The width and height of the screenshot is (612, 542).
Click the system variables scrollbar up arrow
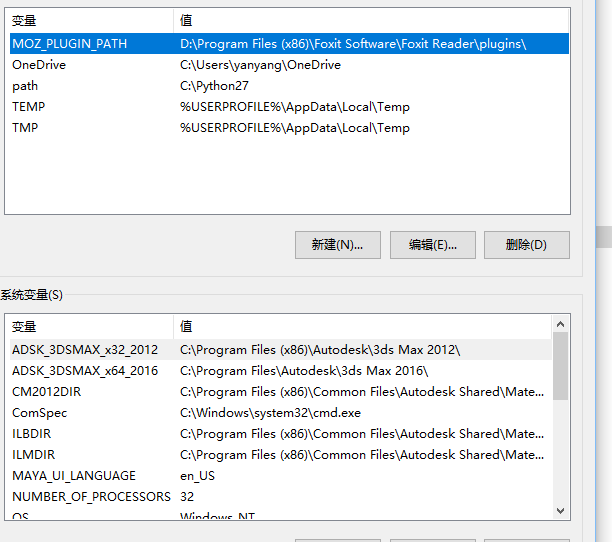pyautogui.click(x=560, y=324)
